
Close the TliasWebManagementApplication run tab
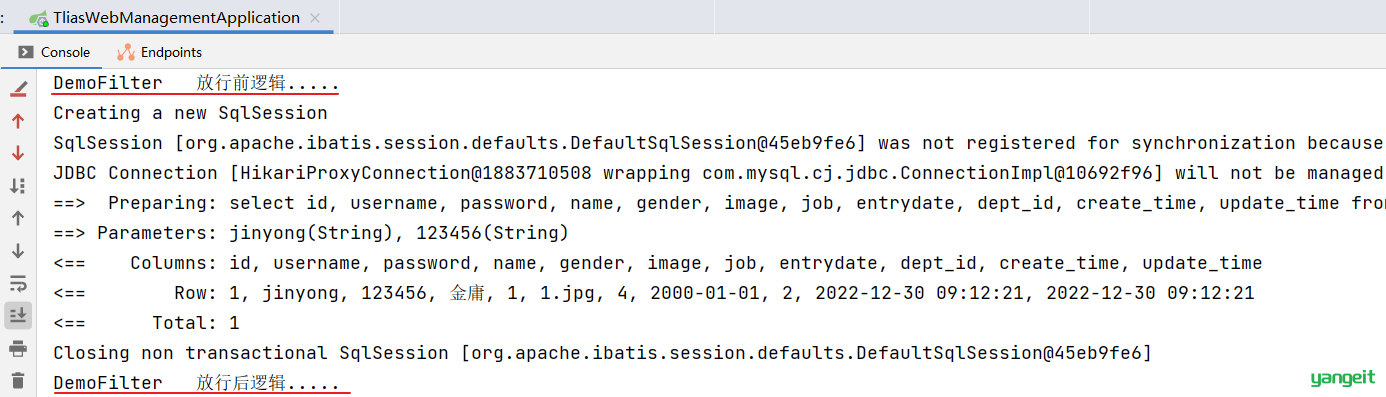pos(317,18)
